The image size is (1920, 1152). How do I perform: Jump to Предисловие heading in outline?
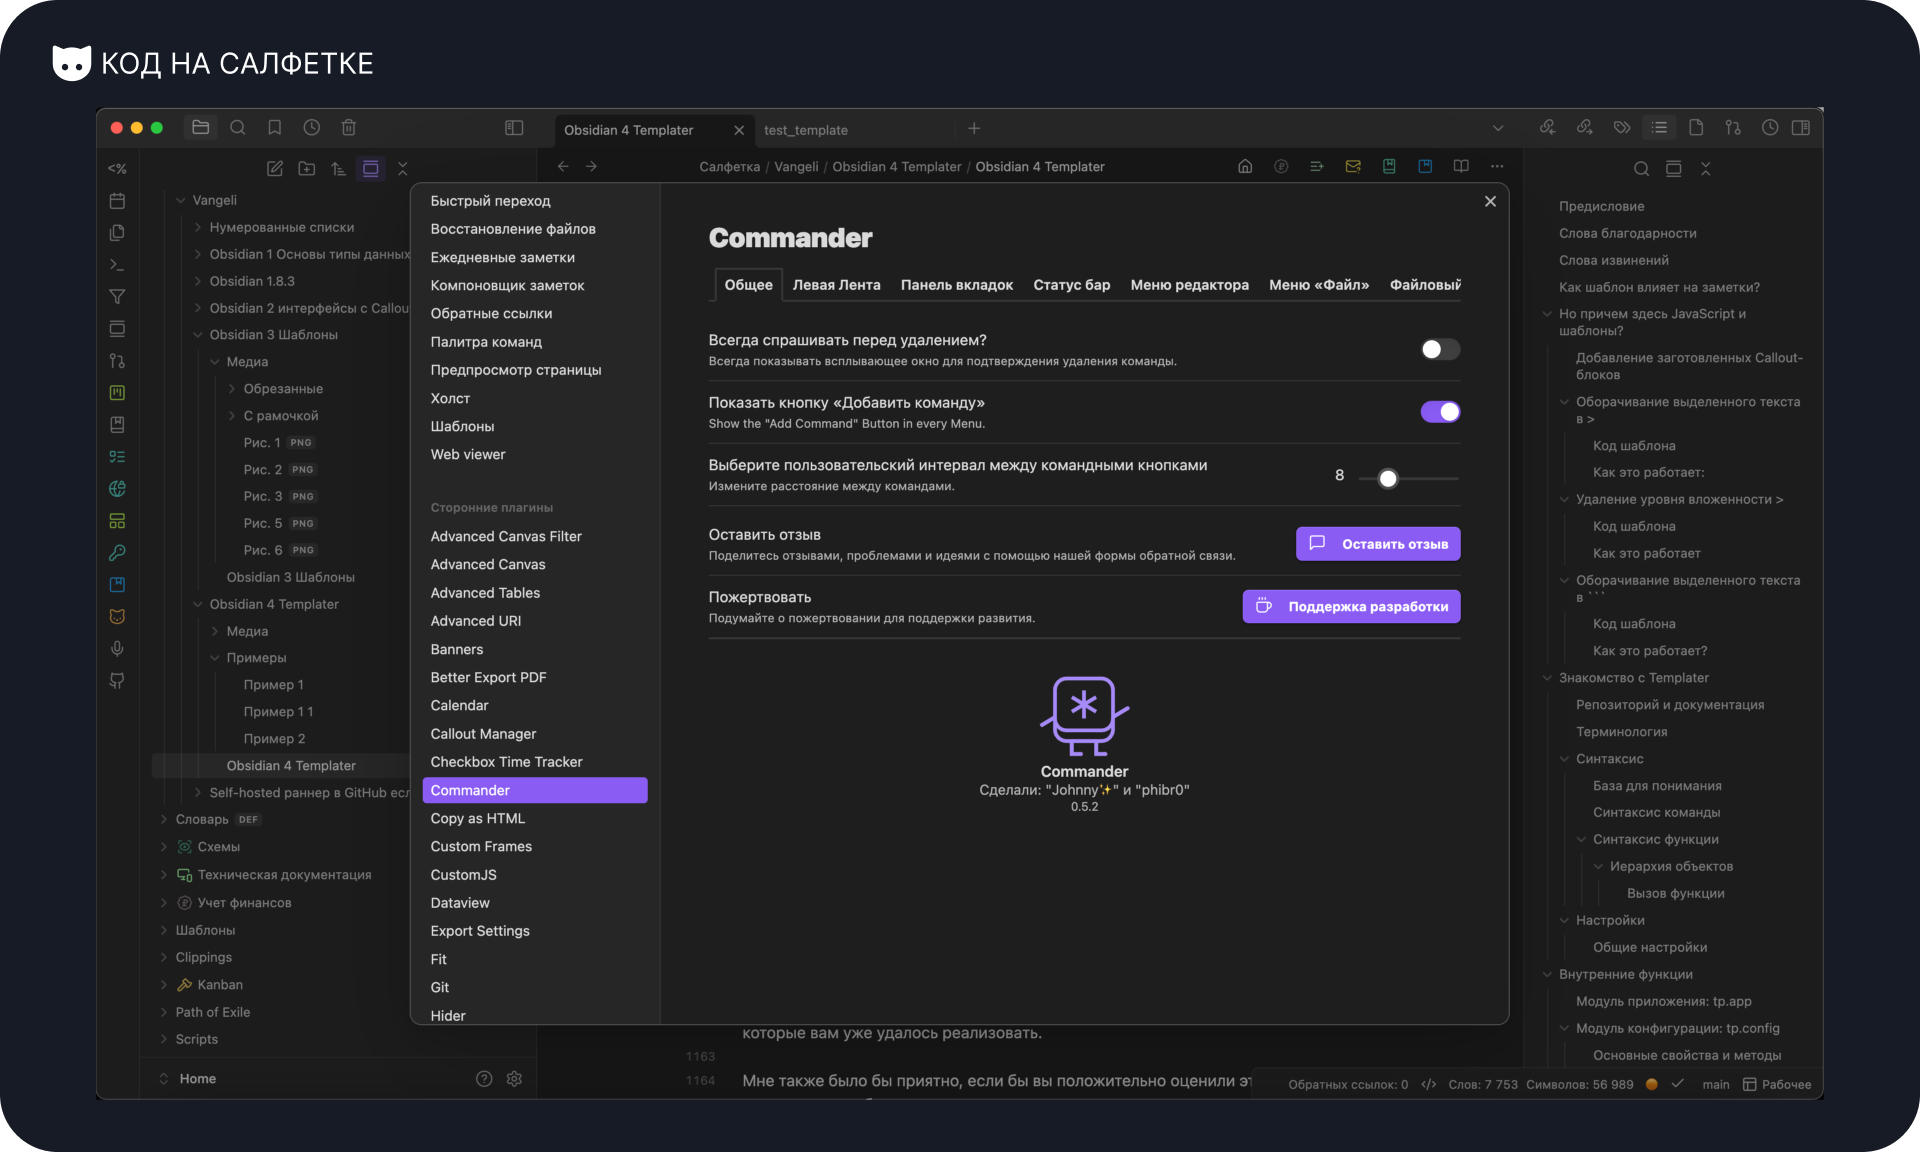1601,206
